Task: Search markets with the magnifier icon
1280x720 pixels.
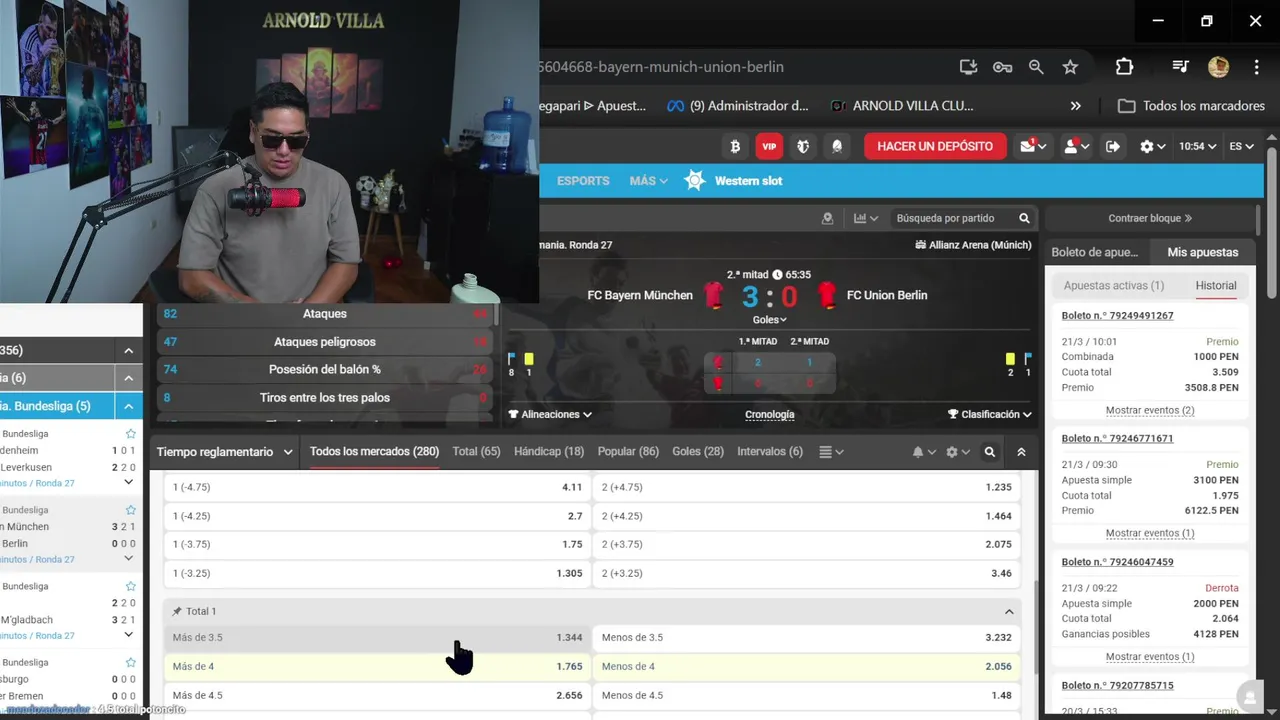Action: [990, 452]
